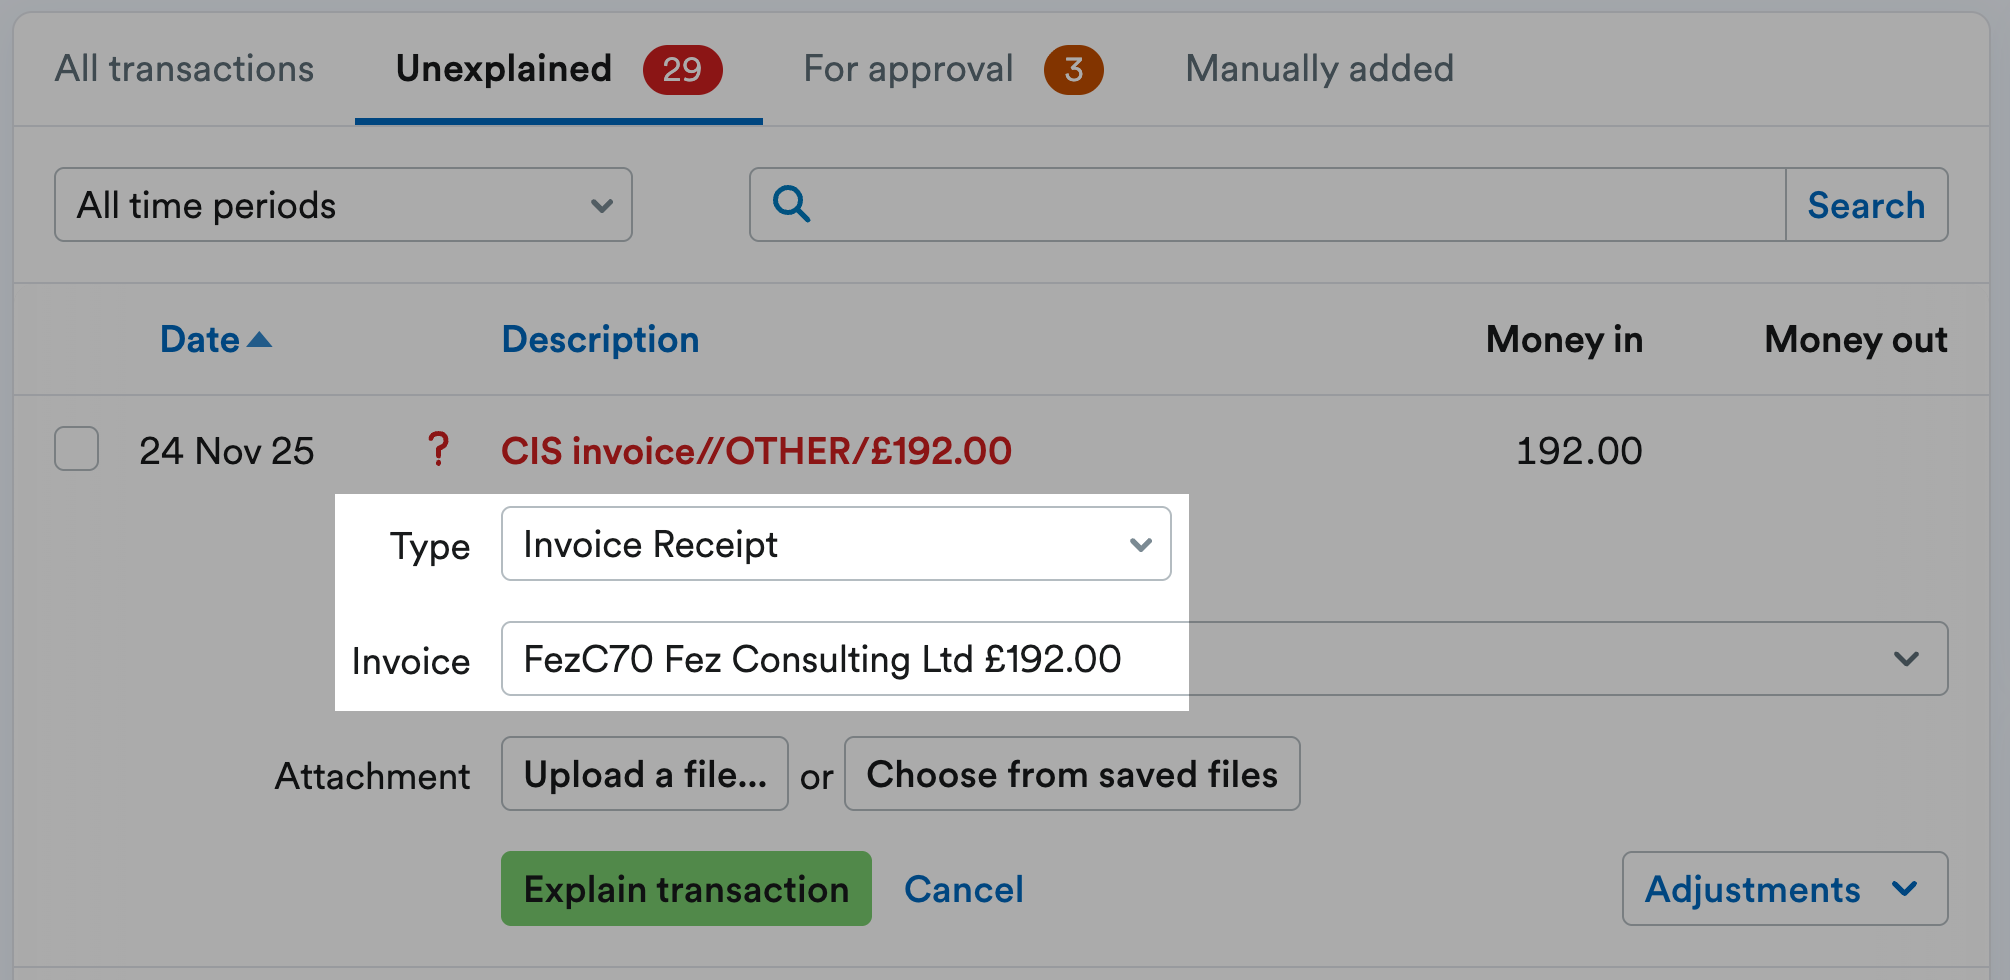Click the chevron on the Type field
This screenshot has width=2010, height=980.
tap(1140, 544)
